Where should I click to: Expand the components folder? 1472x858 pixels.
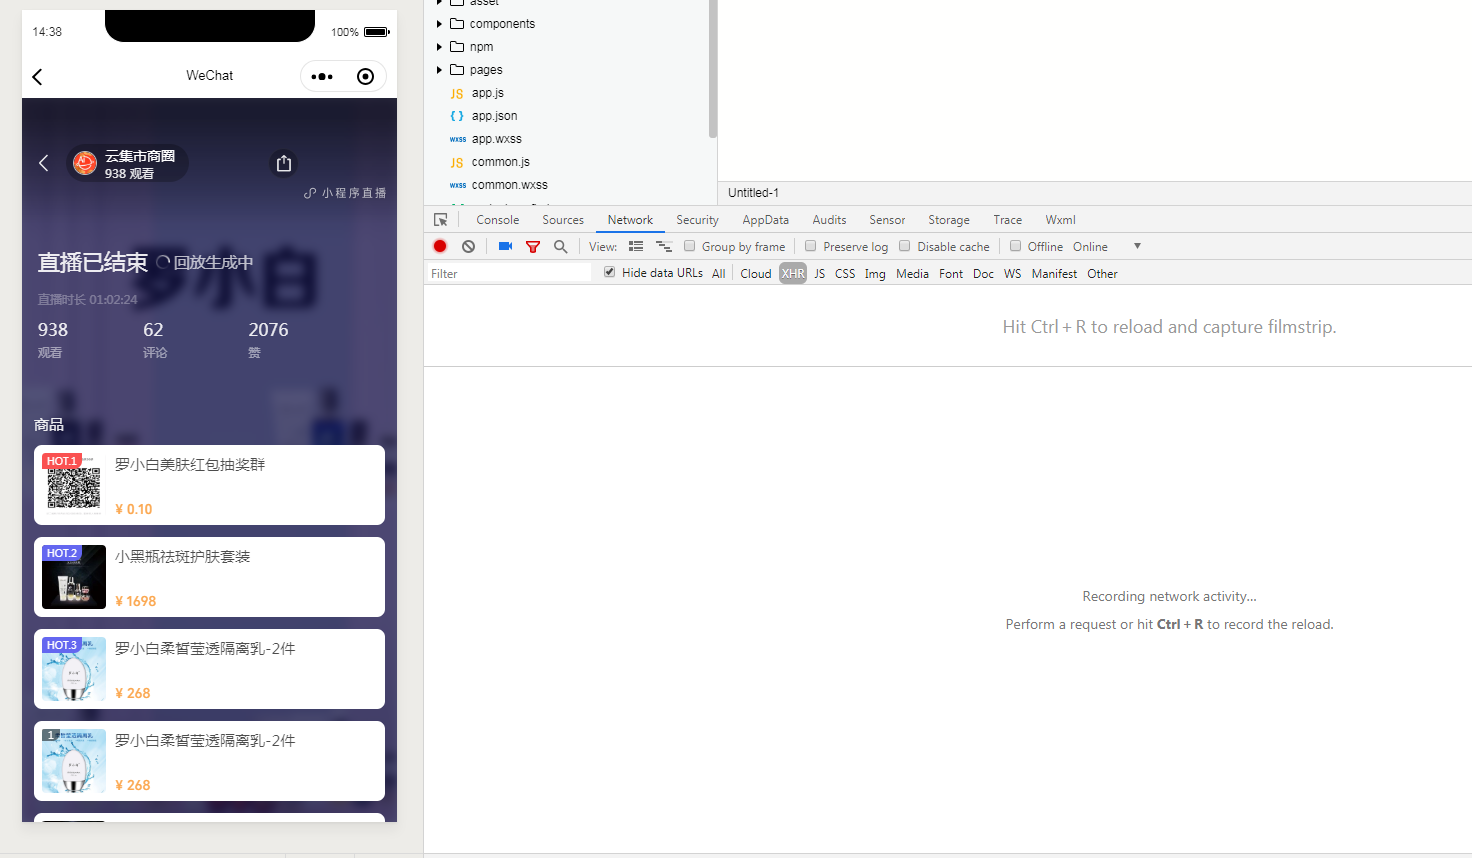[x=439, y=24]
